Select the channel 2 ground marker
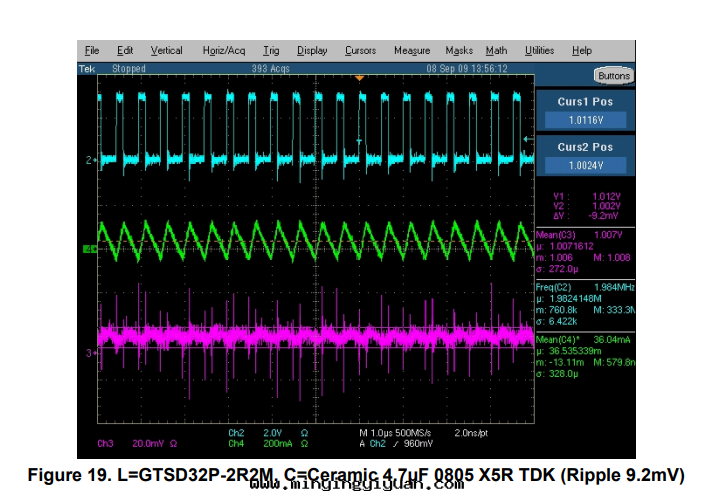The width and height of the screenshot is (717, 501). pos(91,159)
